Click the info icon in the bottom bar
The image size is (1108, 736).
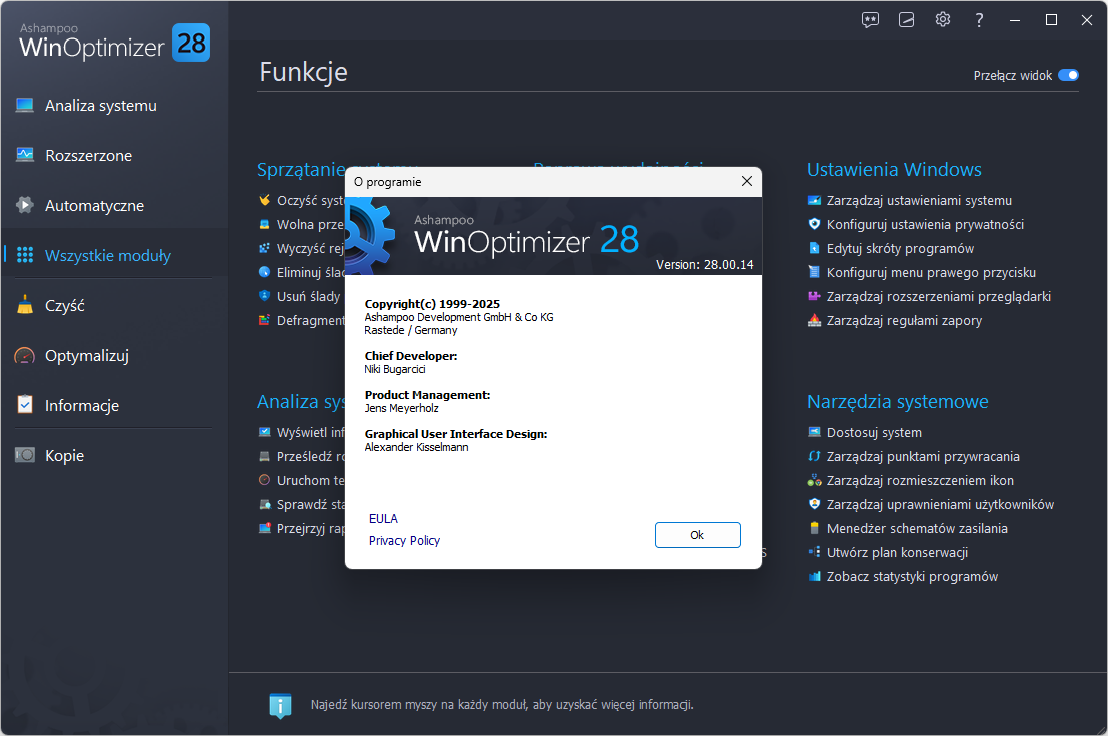tap(281, 705)
